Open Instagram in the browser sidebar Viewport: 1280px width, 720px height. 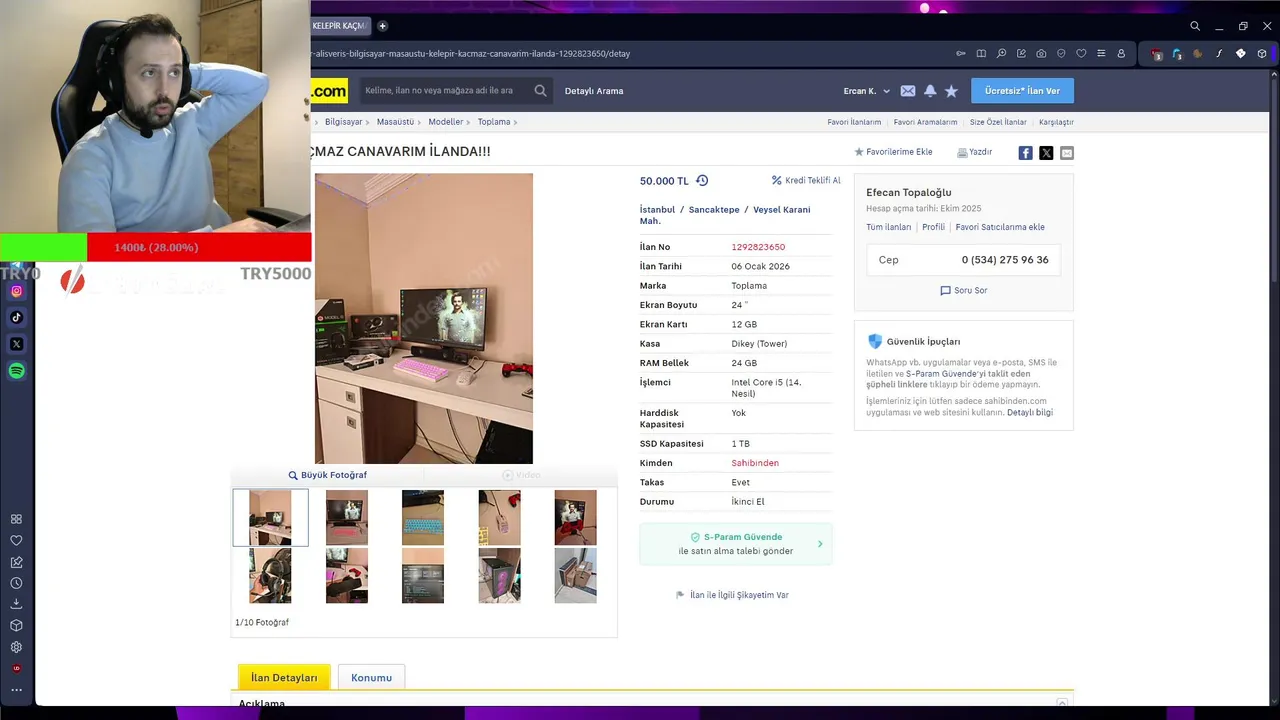point(16,291)
